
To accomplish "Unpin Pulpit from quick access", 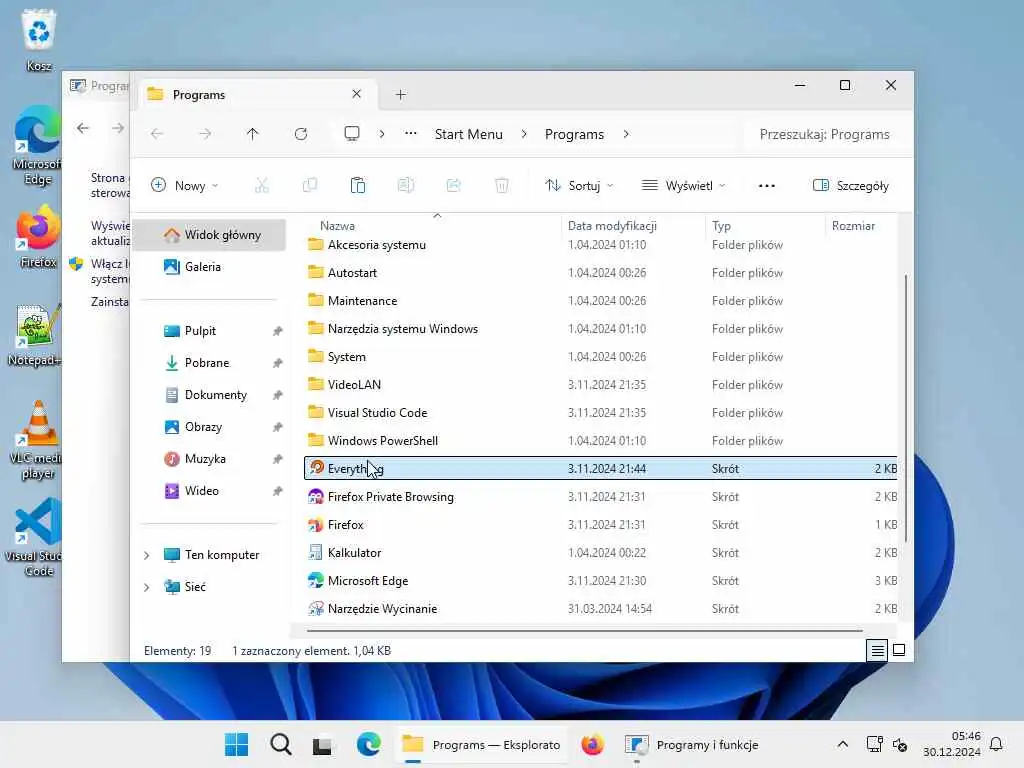I will (278, 331).
